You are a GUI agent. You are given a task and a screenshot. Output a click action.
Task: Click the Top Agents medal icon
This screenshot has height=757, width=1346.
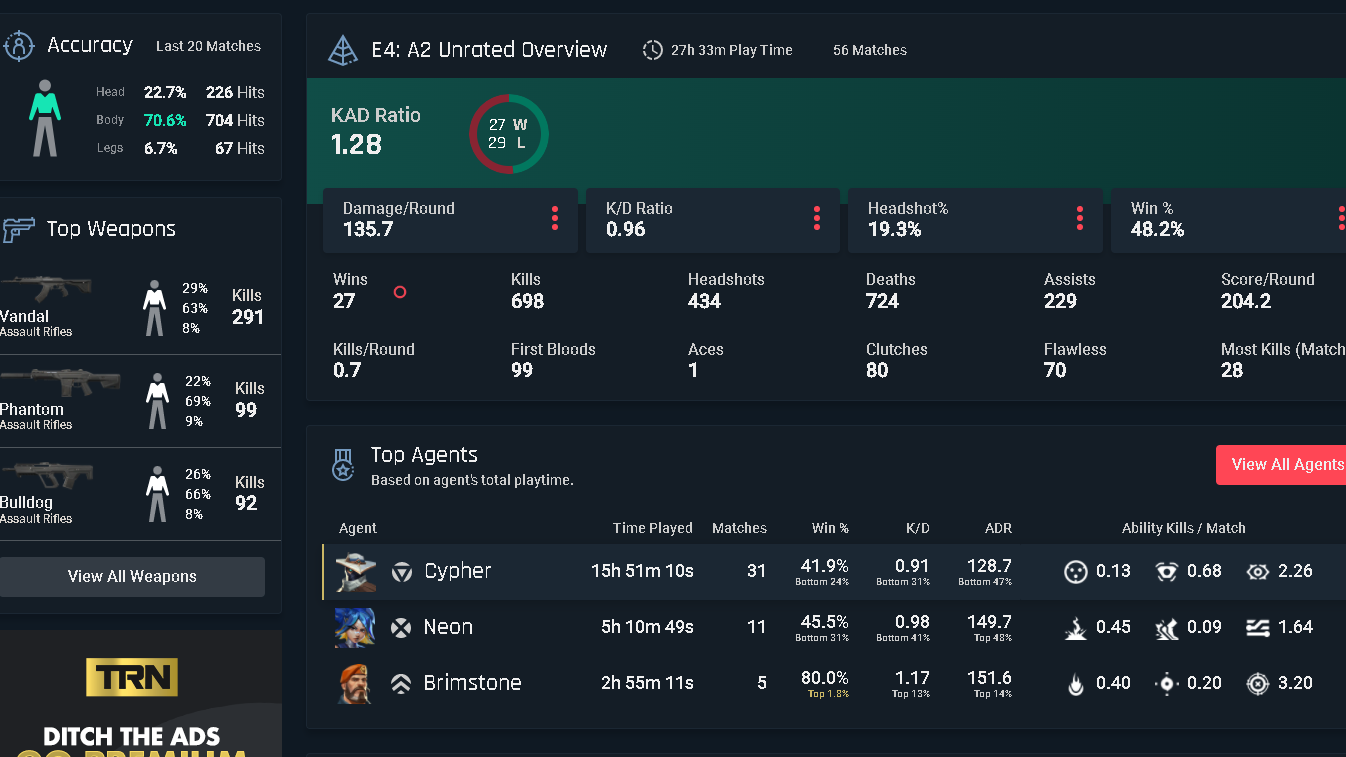click(343, 465)
